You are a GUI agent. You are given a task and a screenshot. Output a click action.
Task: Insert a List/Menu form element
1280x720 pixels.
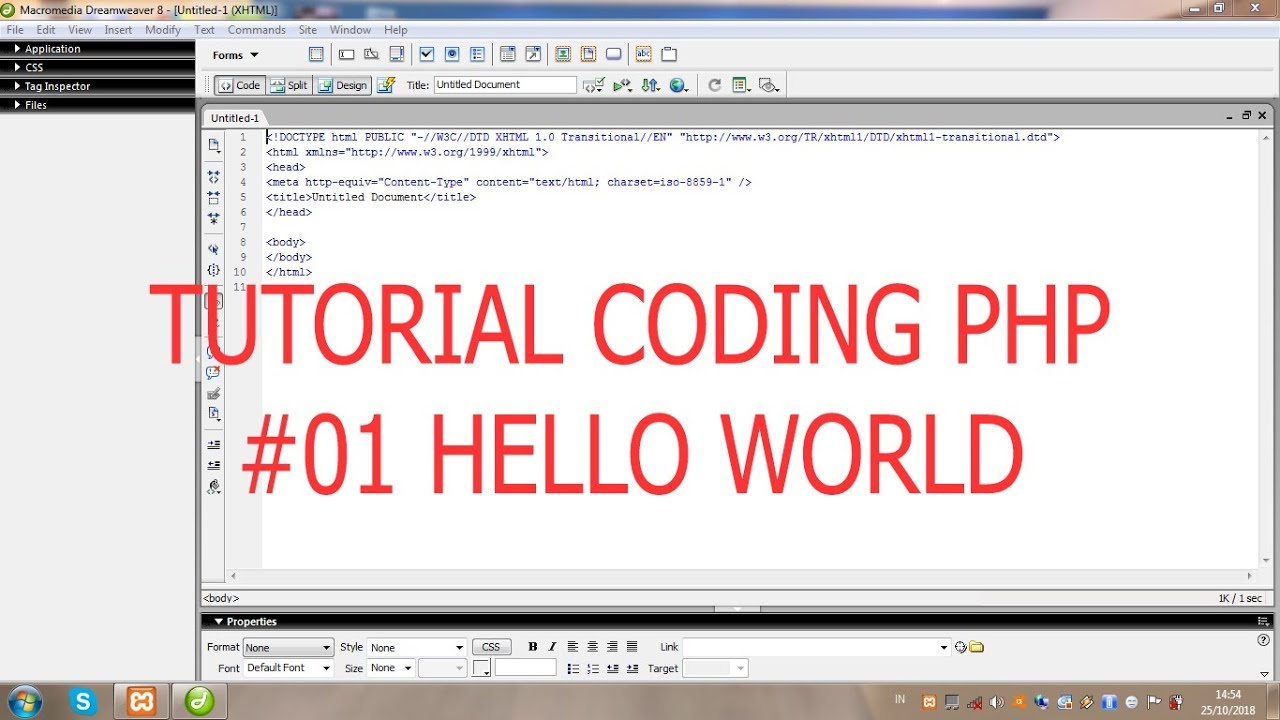pyautogui.click(x=507, y=55)
